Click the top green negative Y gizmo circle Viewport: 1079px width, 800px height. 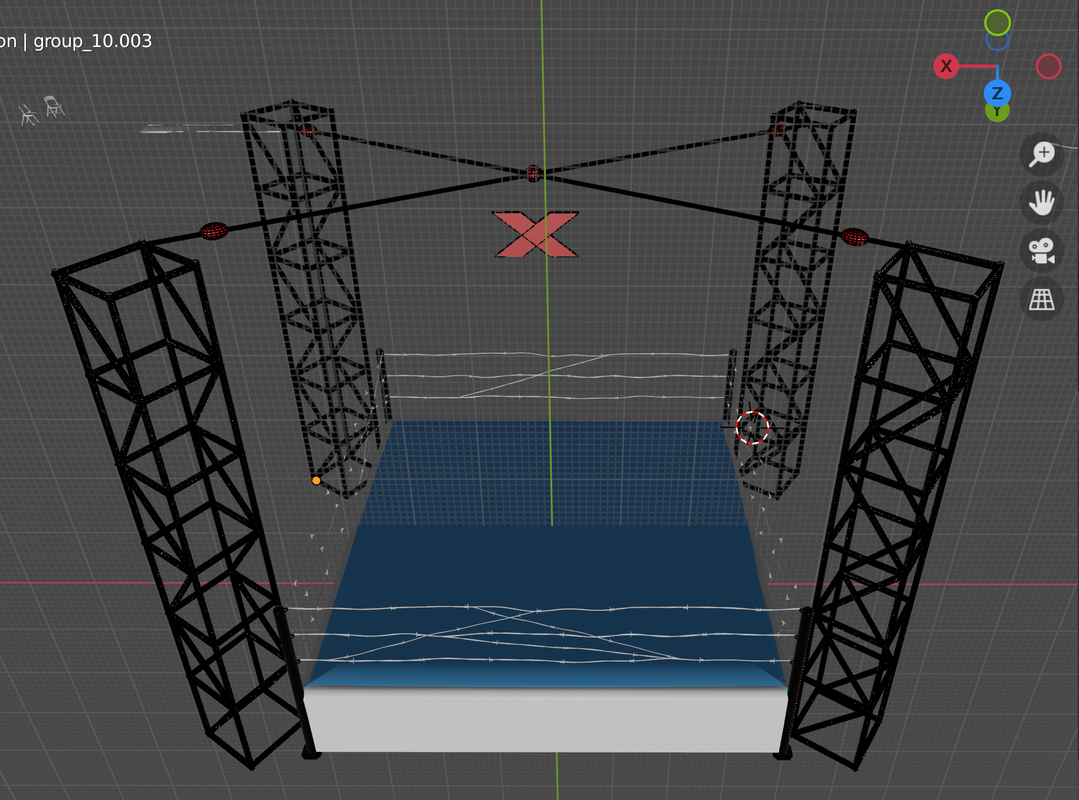[997, 23]
